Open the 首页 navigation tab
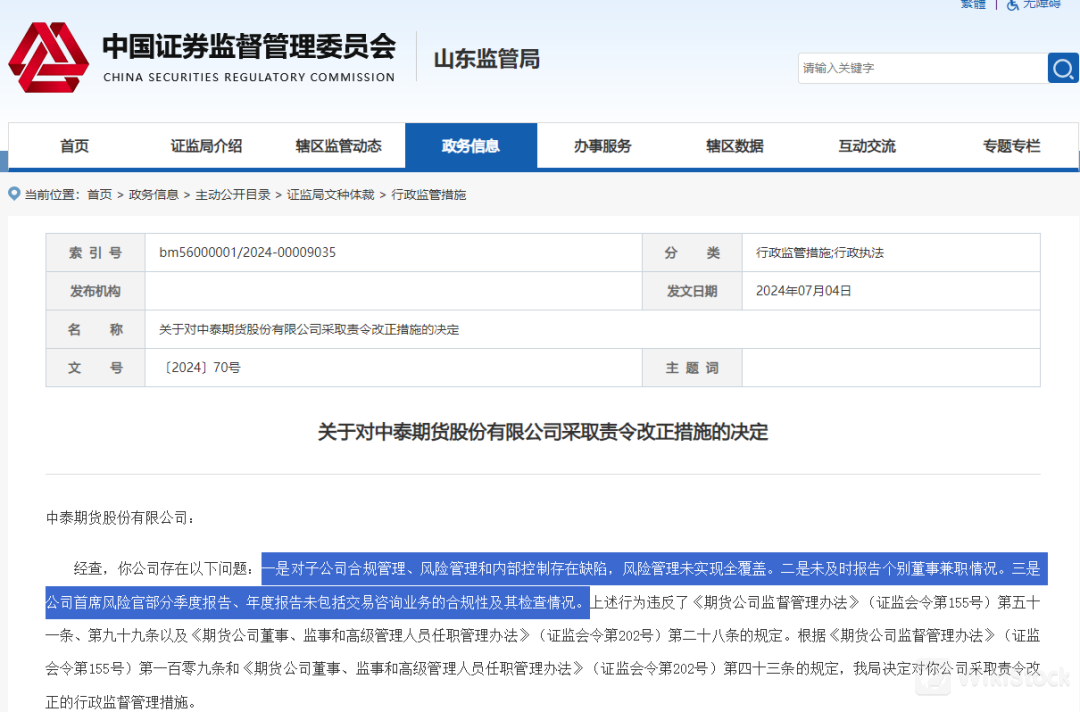 [x=74, y=146]
